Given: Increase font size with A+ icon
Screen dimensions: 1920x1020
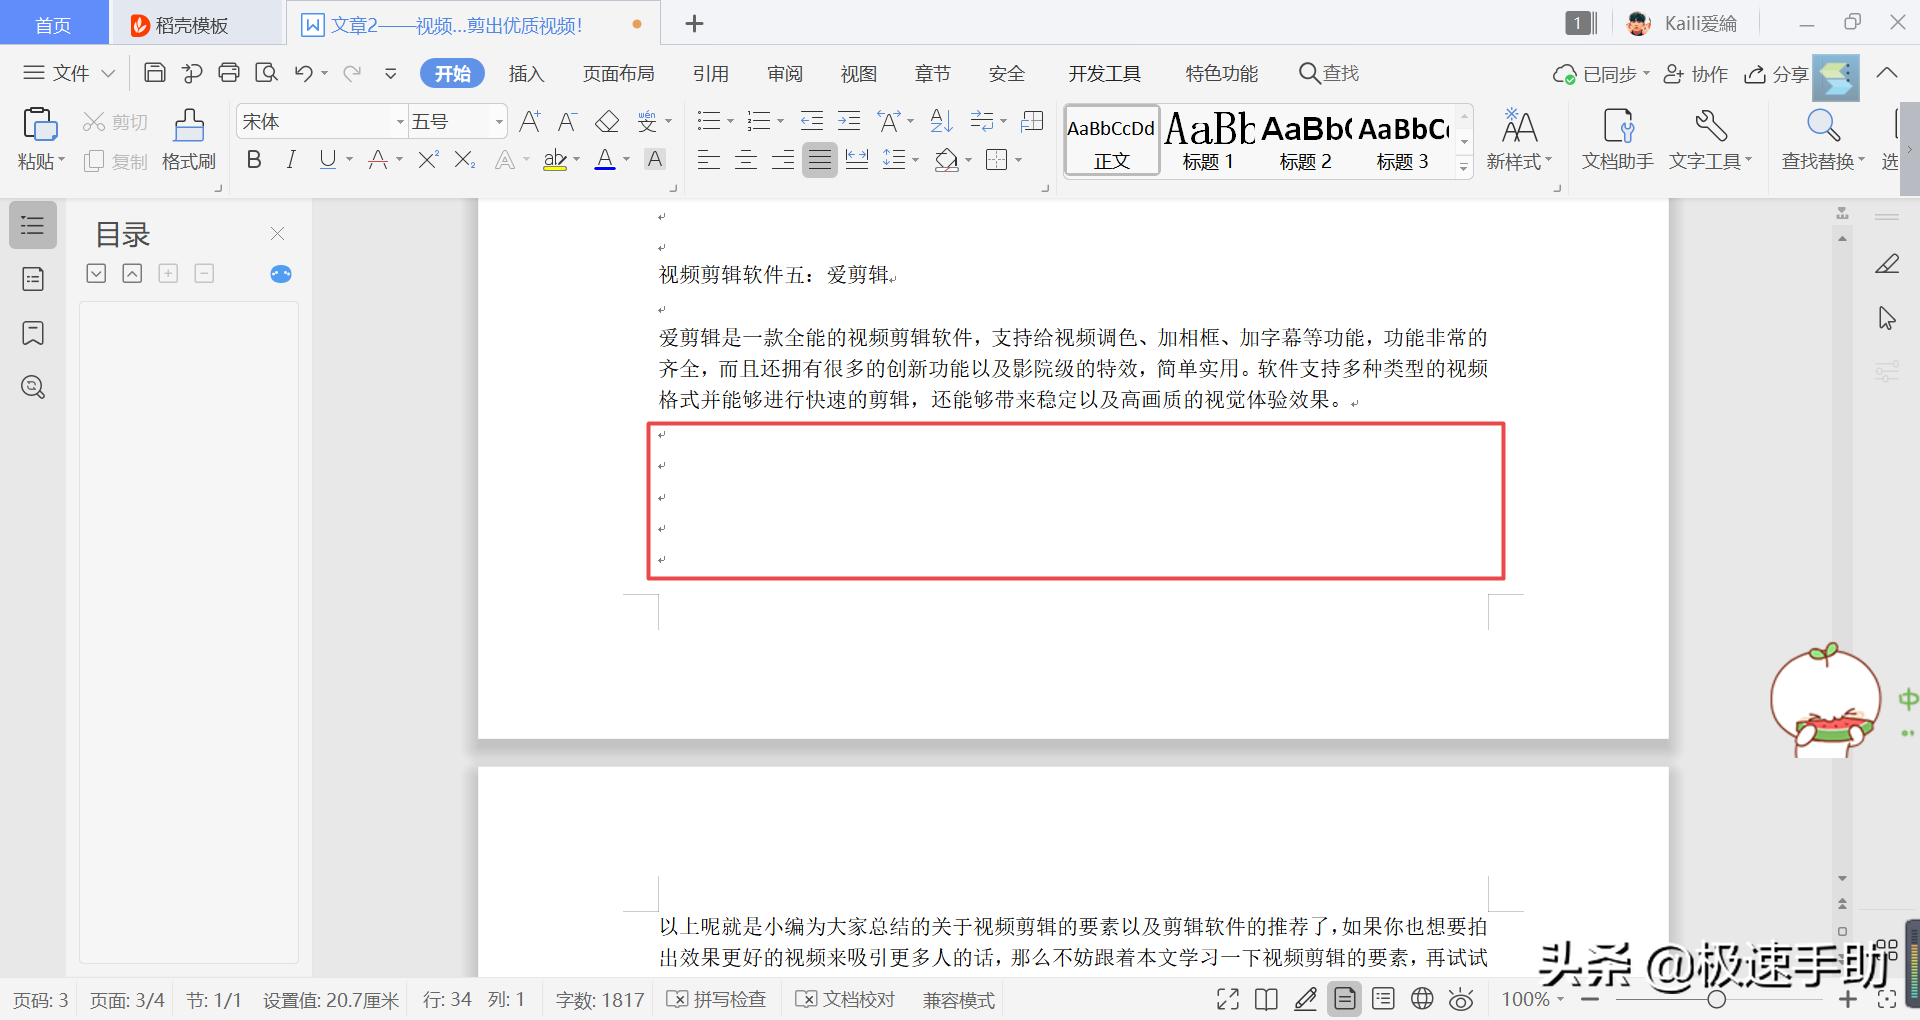Looking at the screenshot, I should [x=530, y=122].
